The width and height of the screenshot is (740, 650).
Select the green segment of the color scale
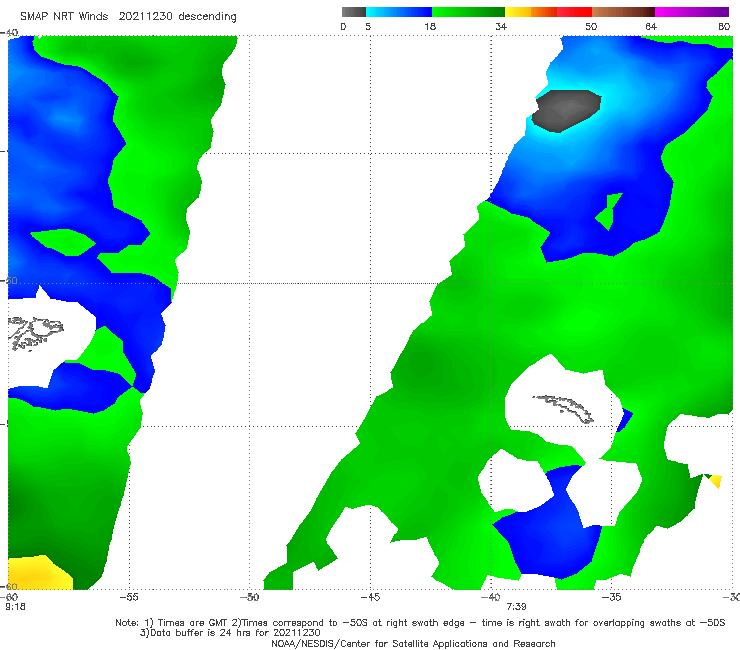(x=468, y=12)
